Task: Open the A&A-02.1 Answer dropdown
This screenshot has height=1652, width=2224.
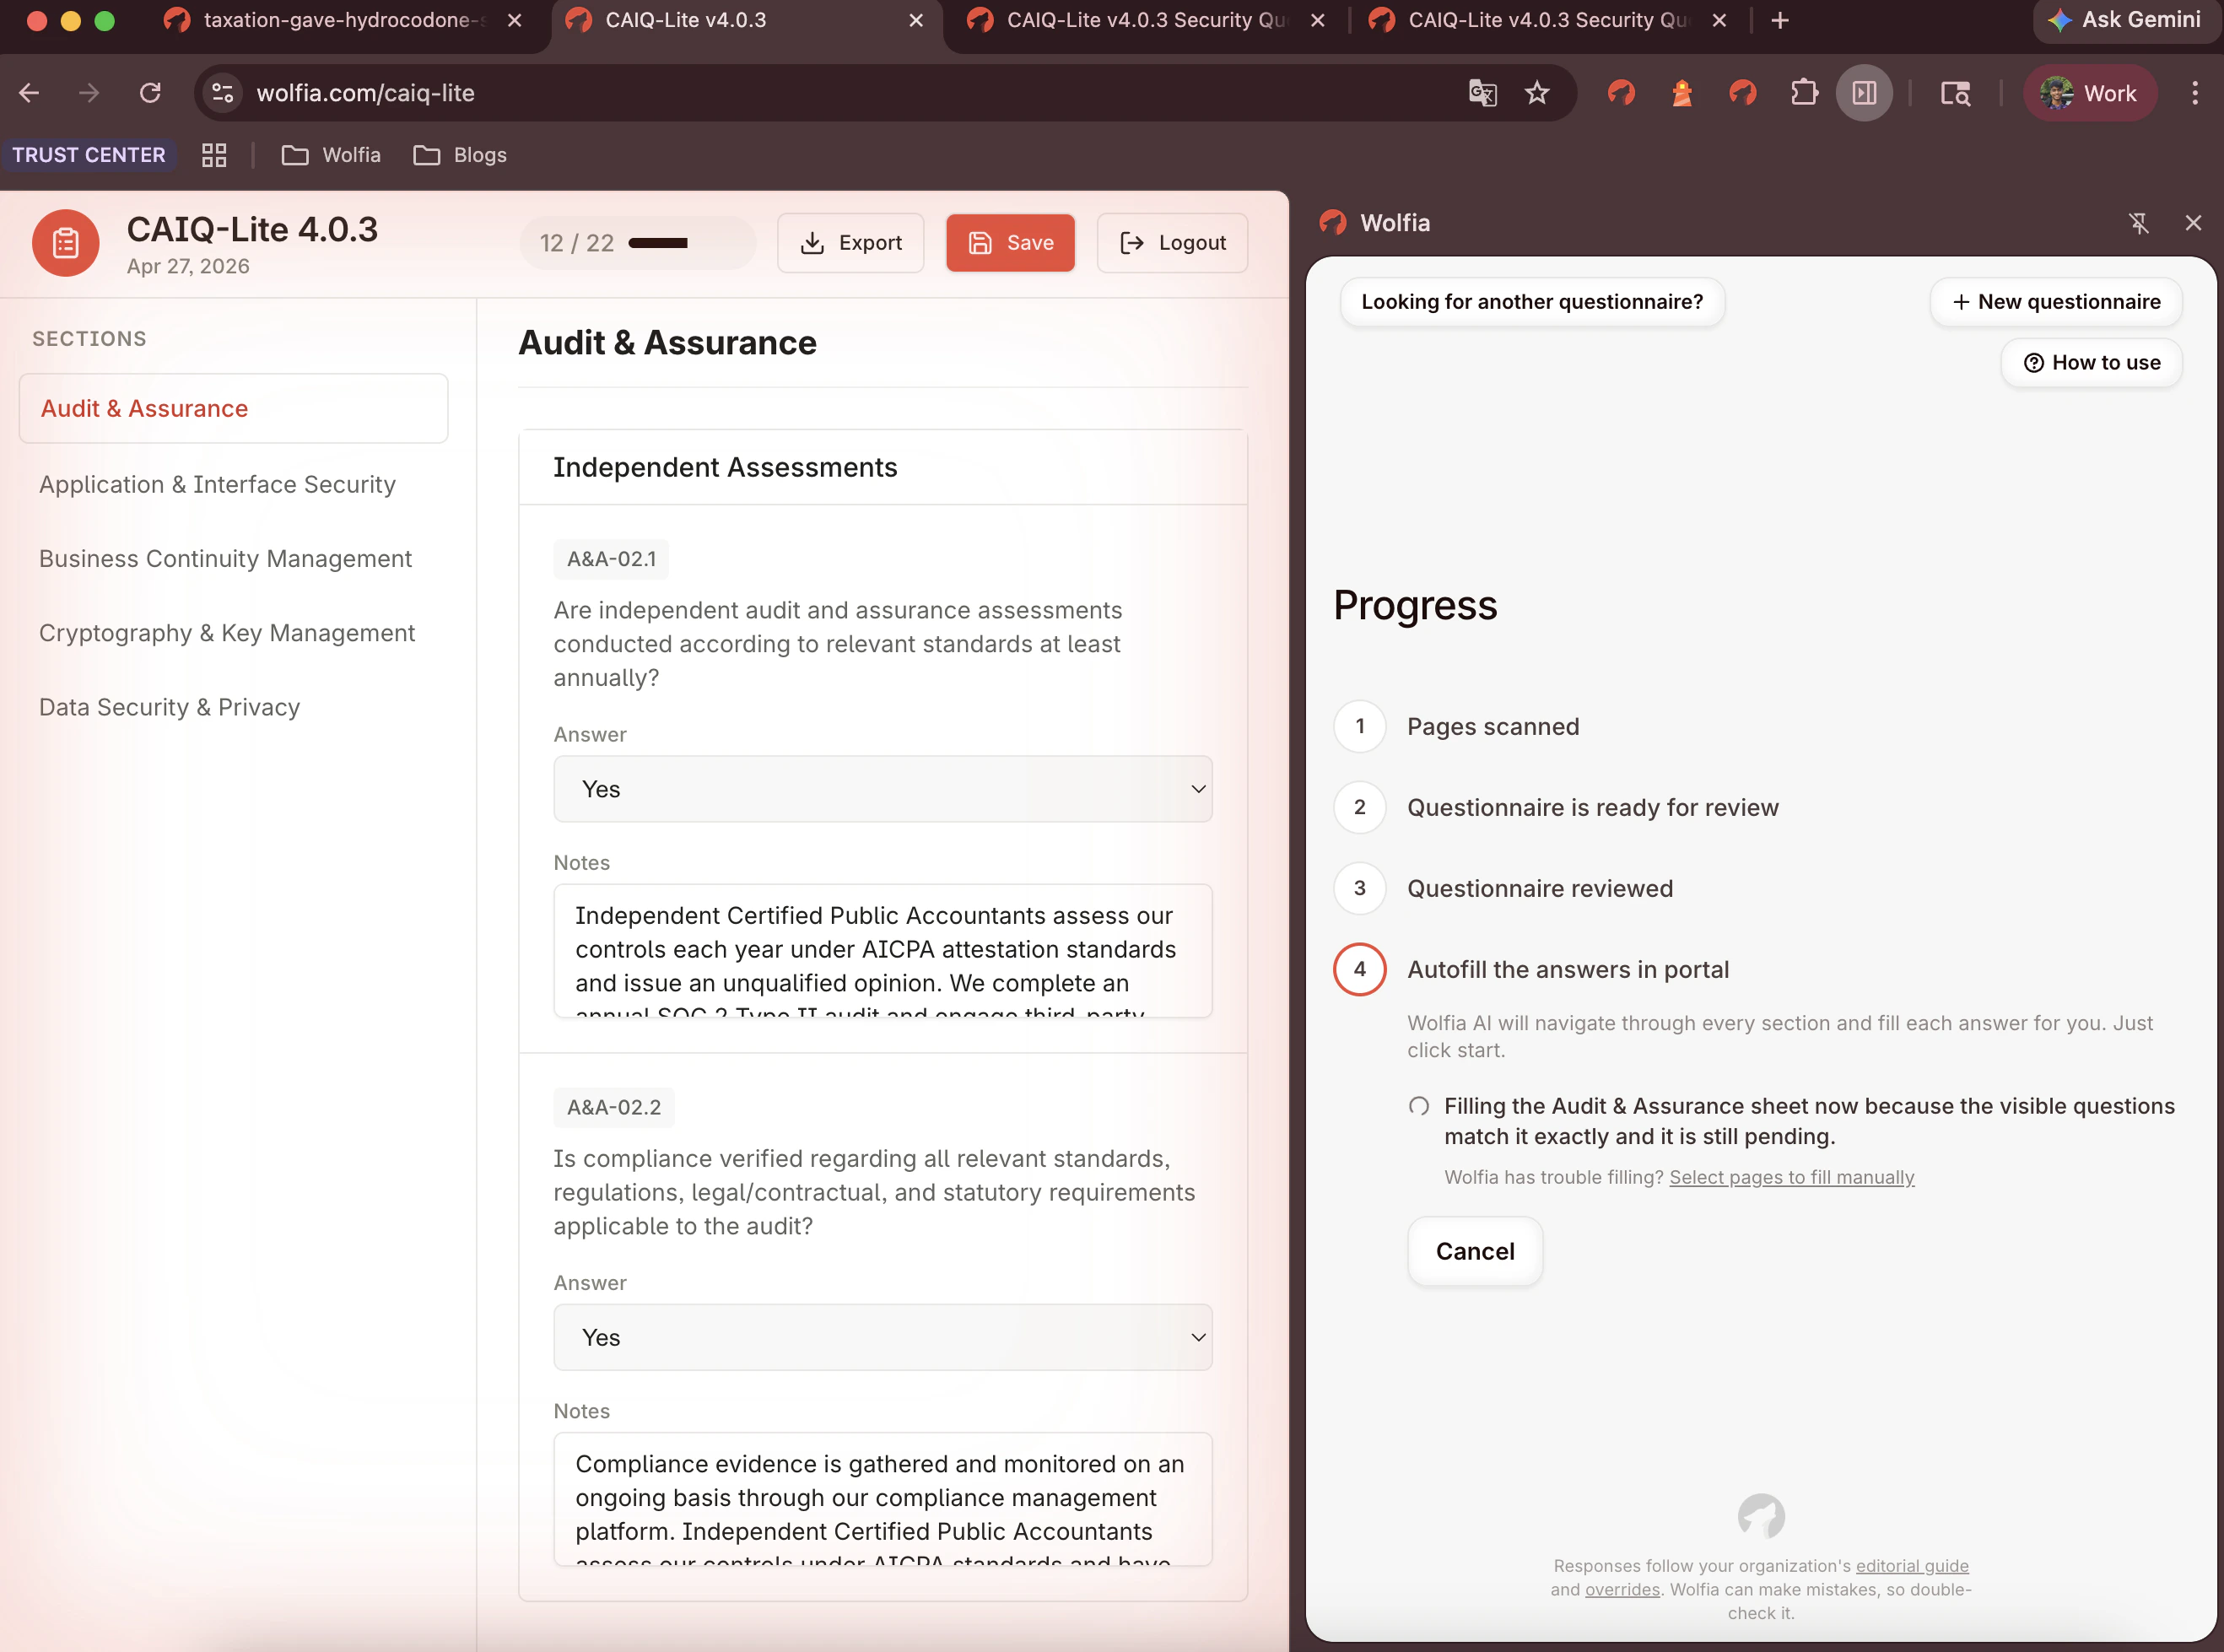Action: (x=882, y=789)
